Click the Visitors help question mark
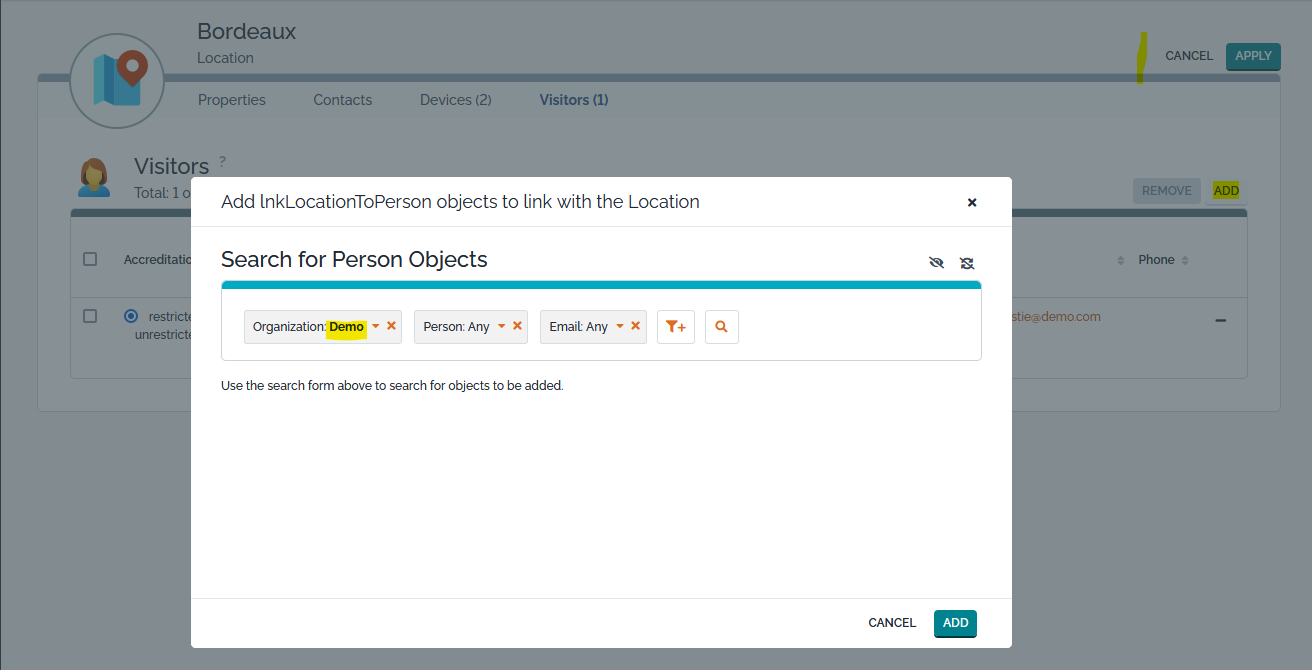1312x670 pixels. 222,160
